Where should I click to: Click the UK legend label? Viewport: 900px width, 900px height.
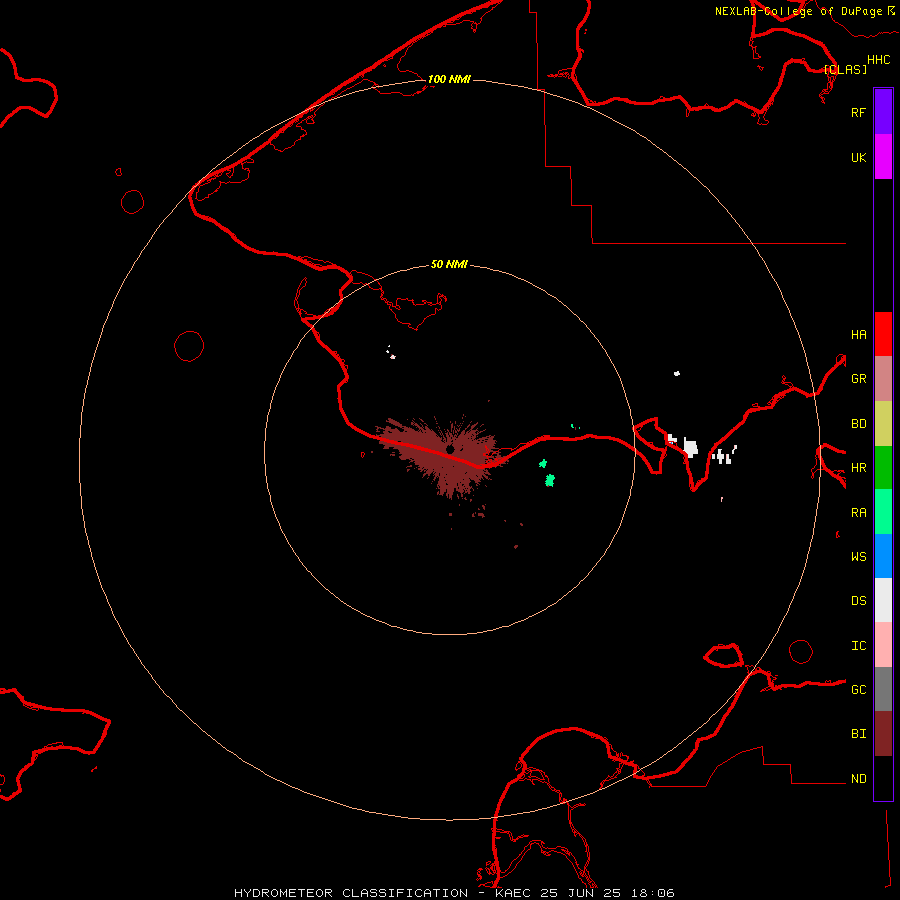point(859,157)
